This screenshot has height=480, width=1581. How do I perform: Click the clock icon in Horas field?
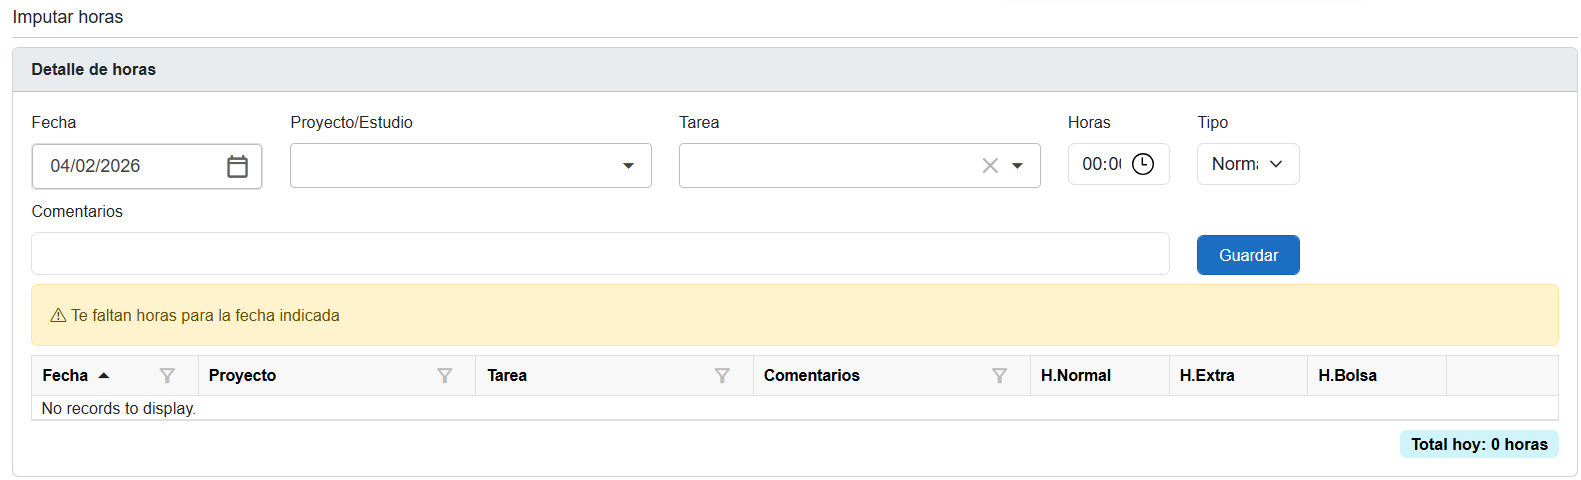click(1143, 164)
